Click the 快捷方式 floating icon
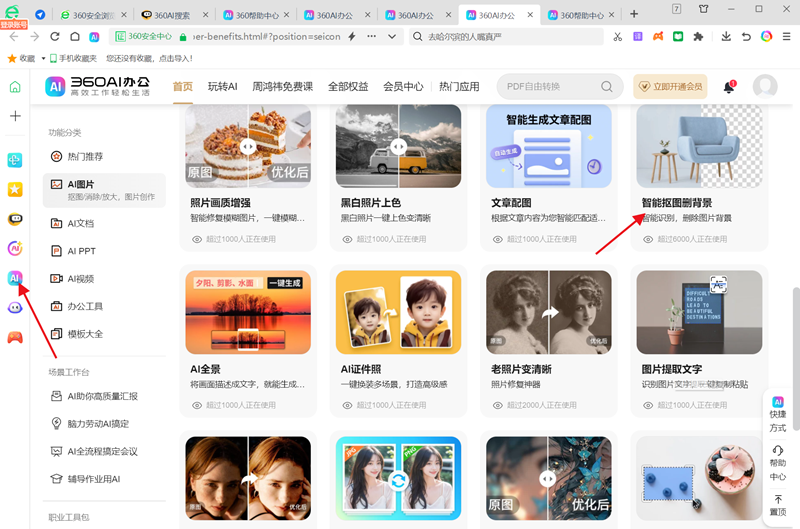Image resolution: width=800 pixels, height=529 pixels. (778, 414)
